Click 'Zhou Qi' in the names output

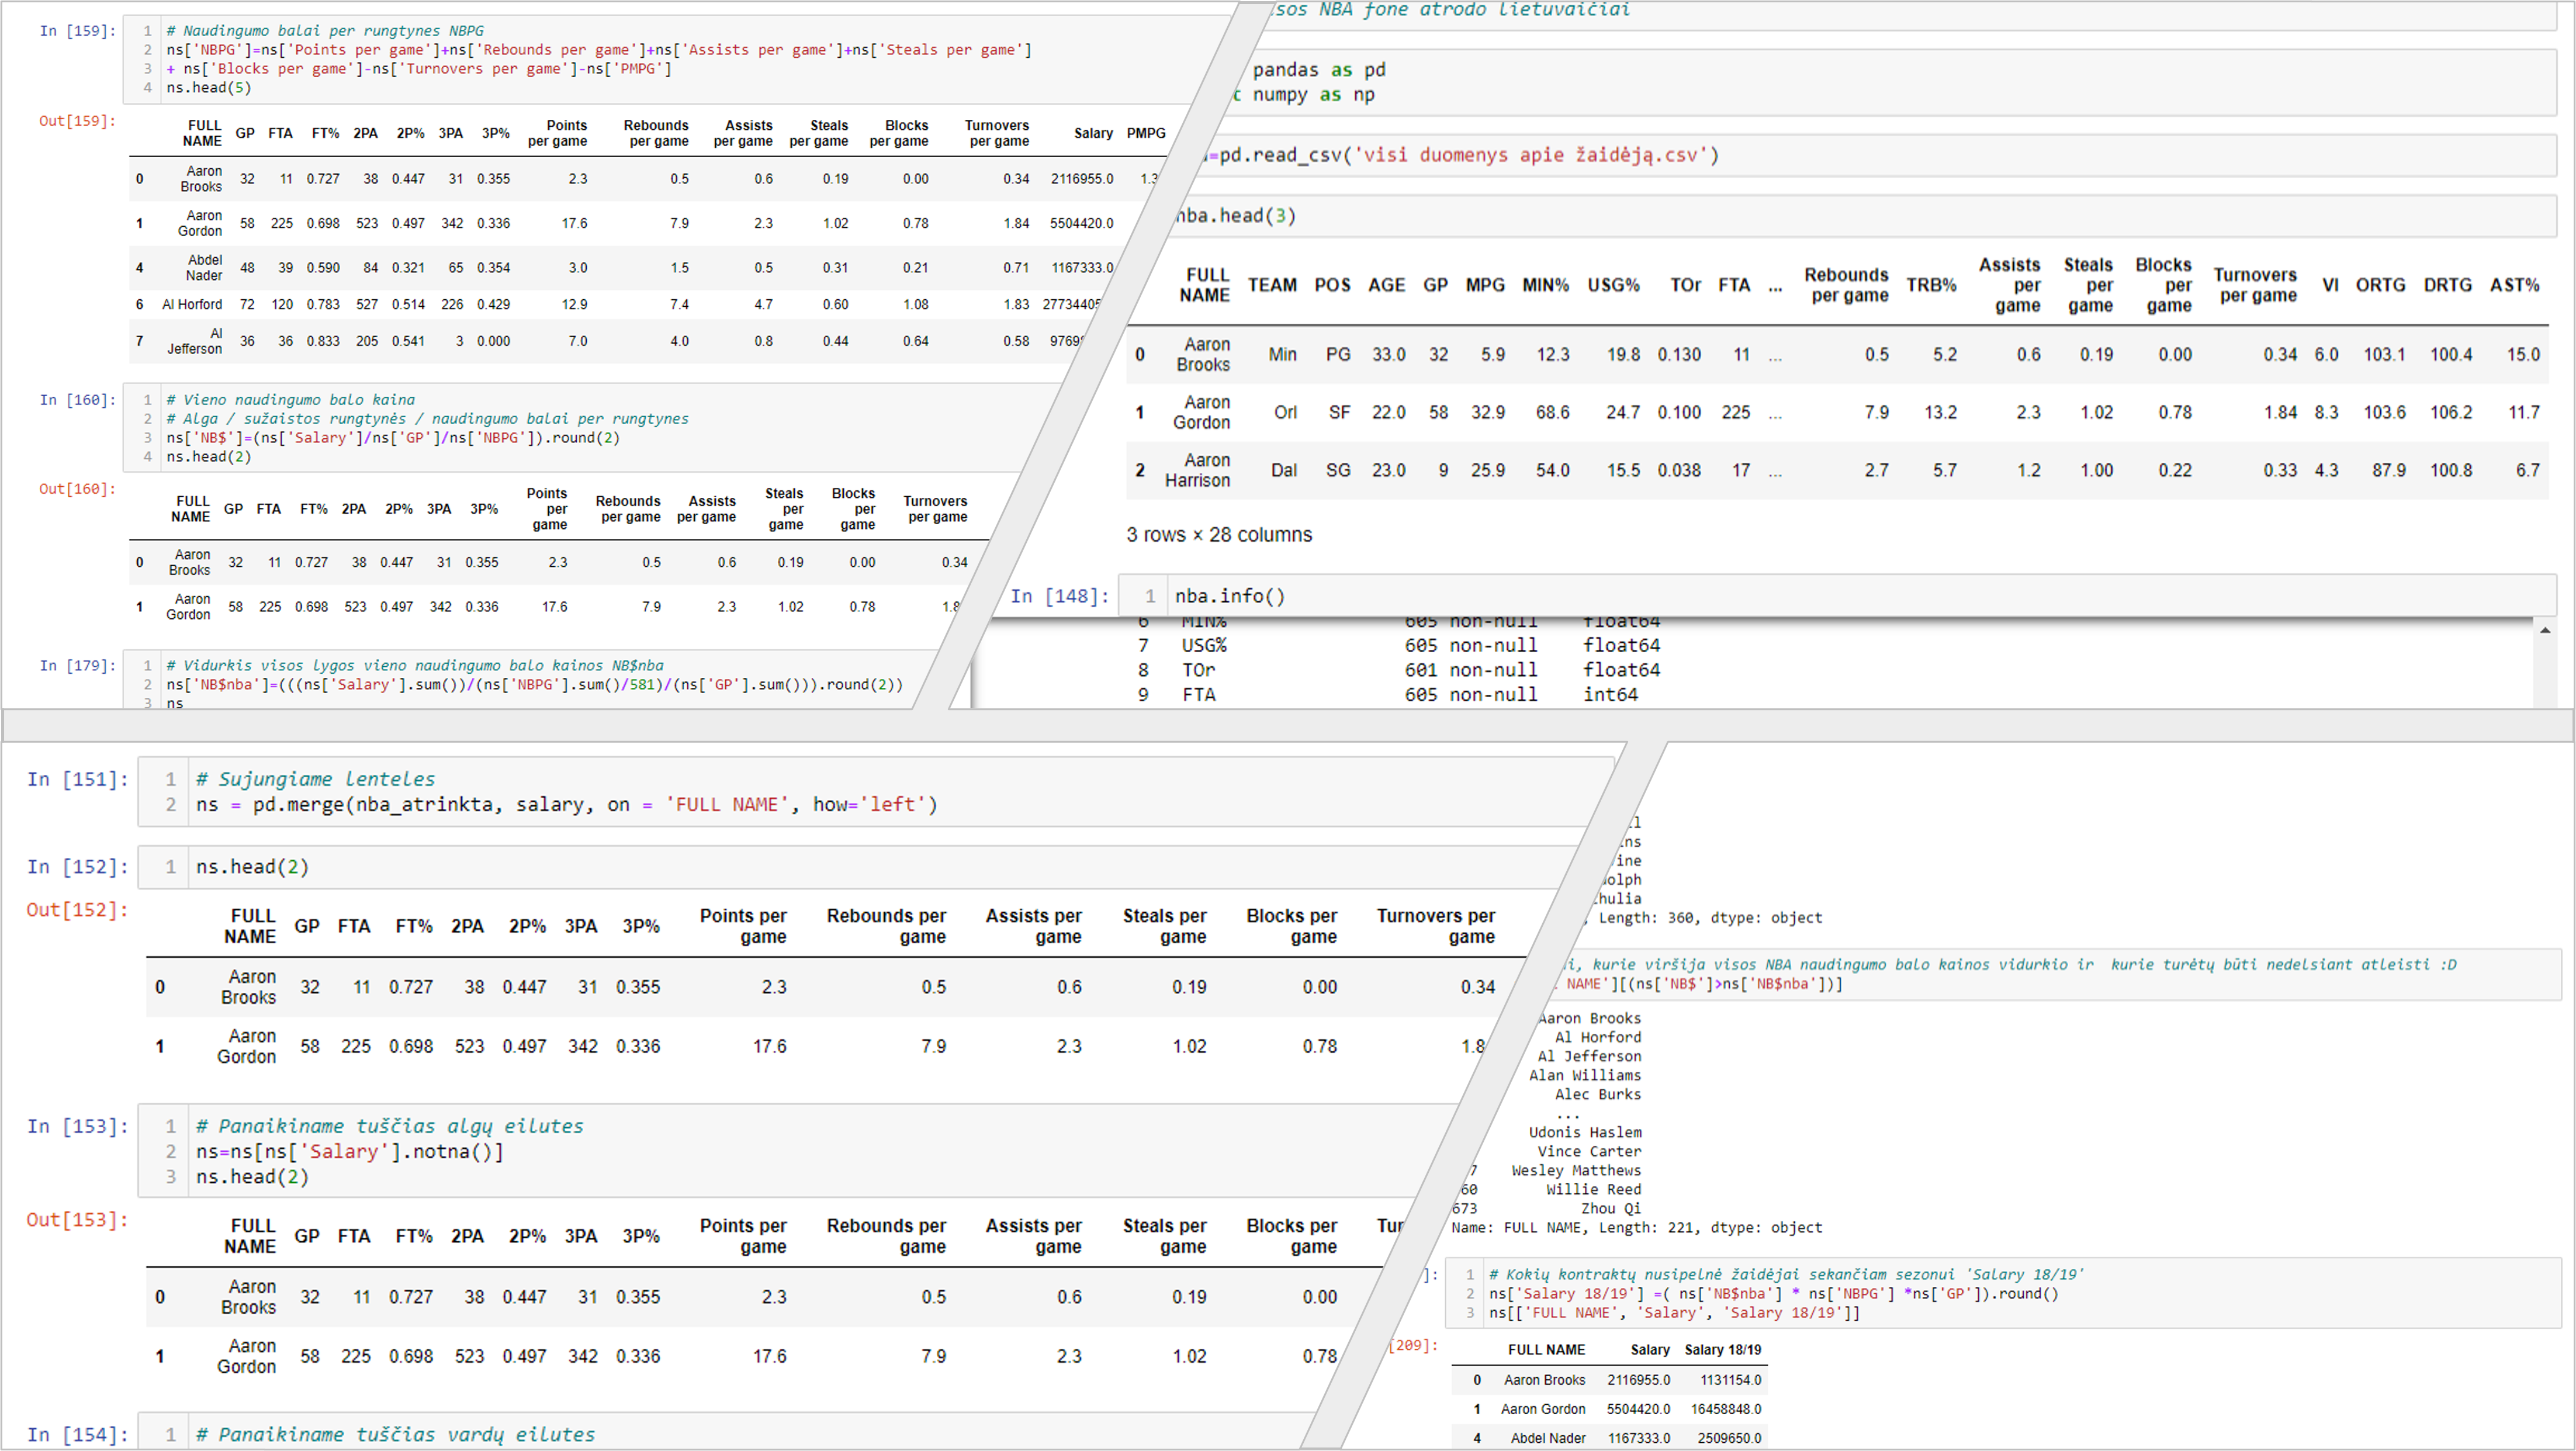tap(1611, 1209)
